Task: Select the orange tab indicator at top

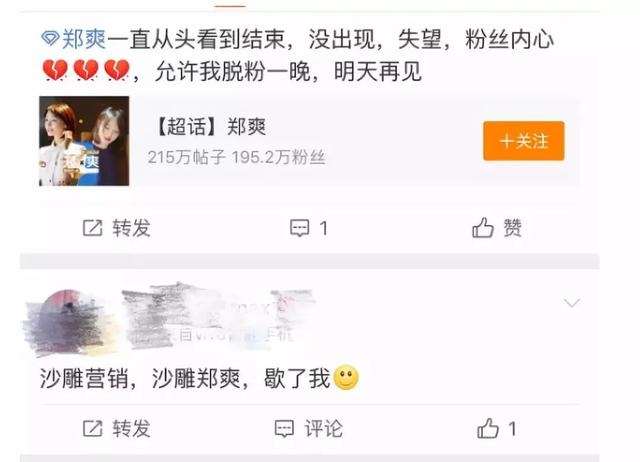Action: (x=230, y=5)
